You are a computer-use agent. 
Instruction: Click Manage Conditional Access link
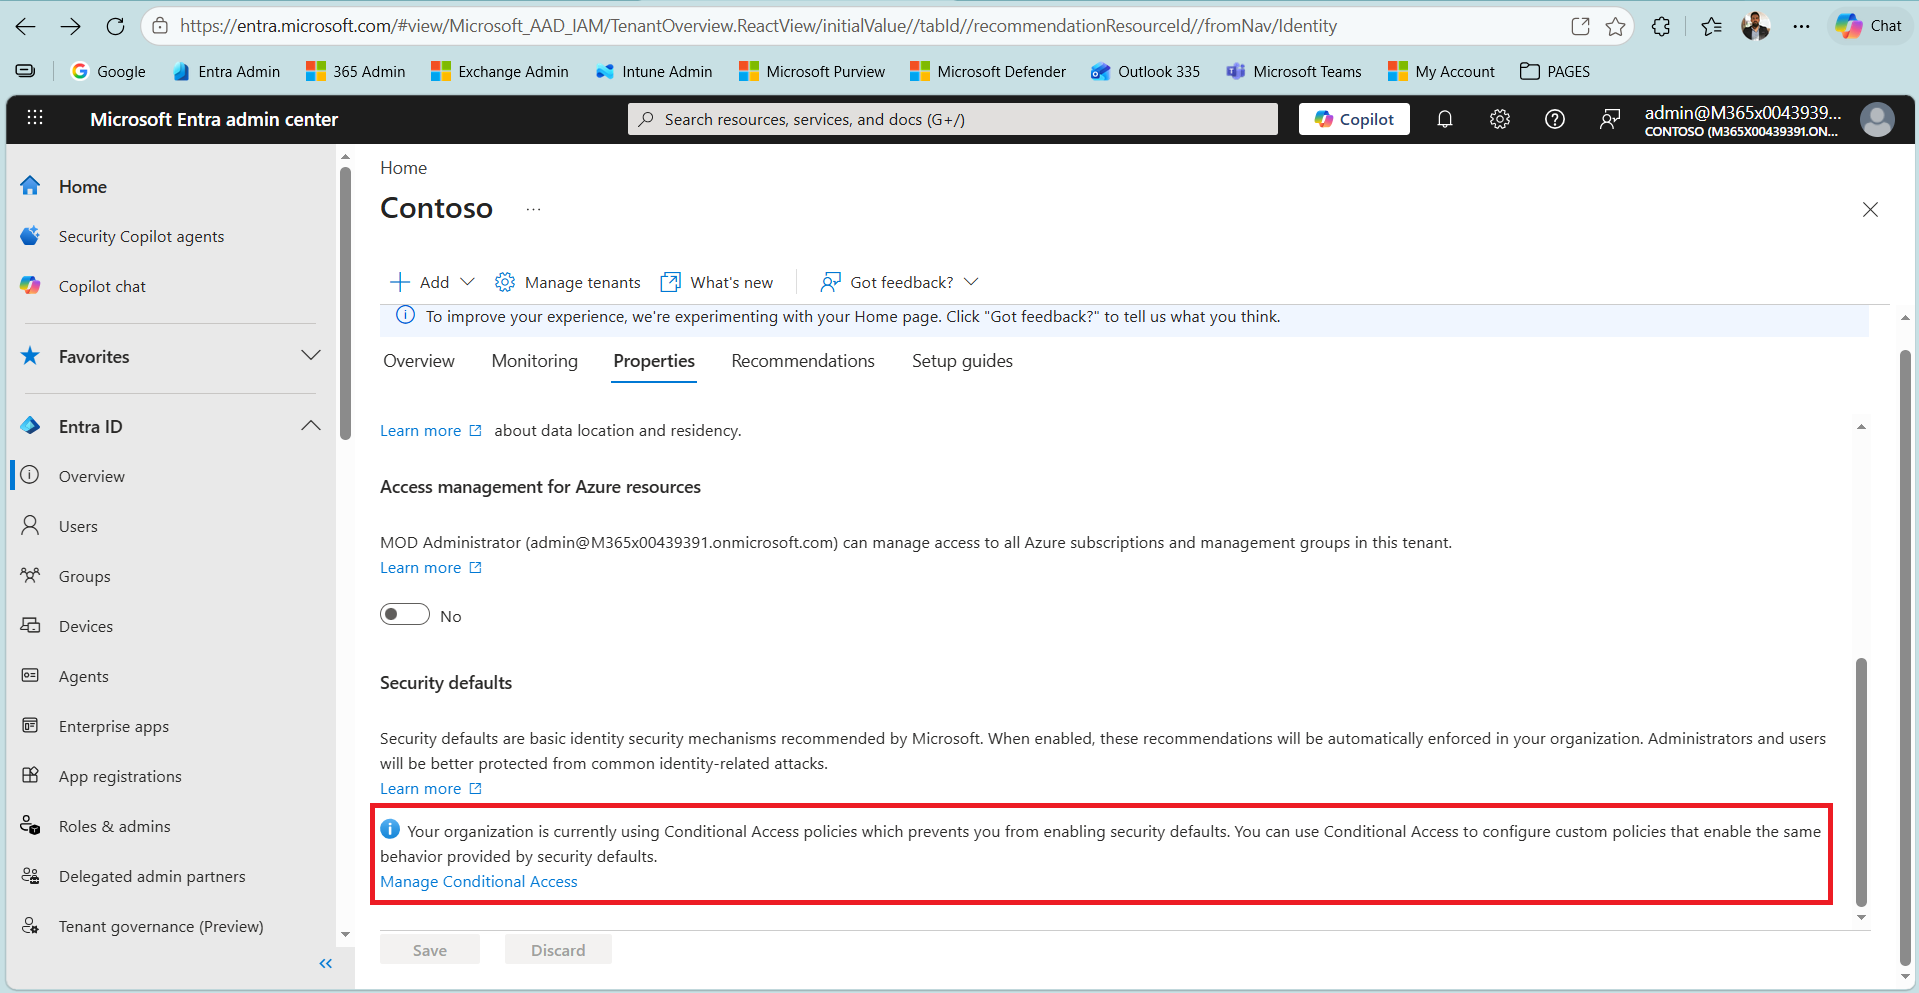click(478, 882)
